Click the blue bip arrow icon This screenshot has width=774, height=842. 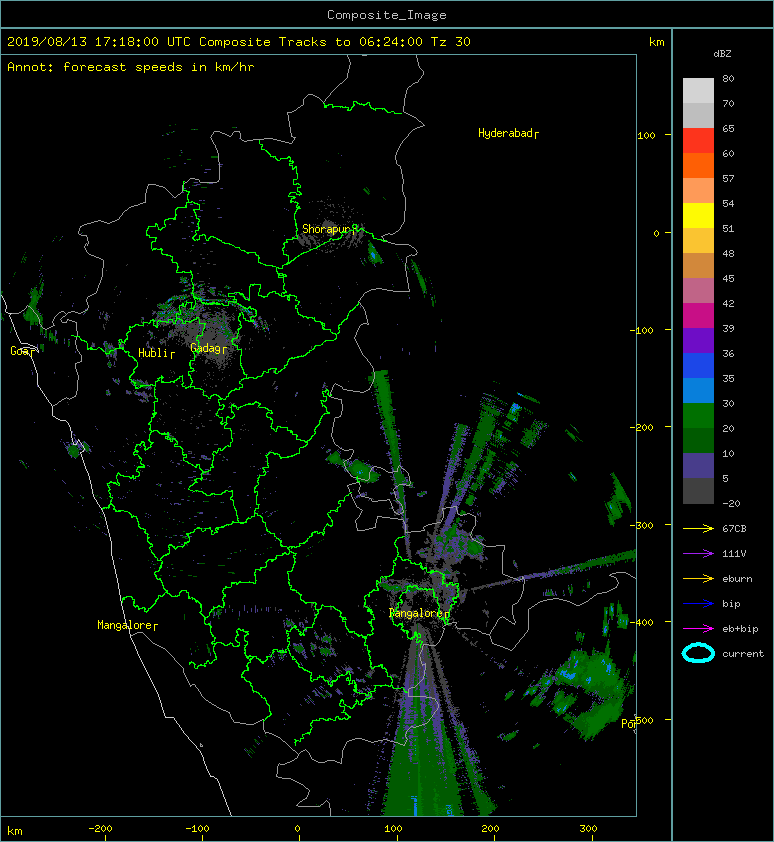tap(698, 604)
